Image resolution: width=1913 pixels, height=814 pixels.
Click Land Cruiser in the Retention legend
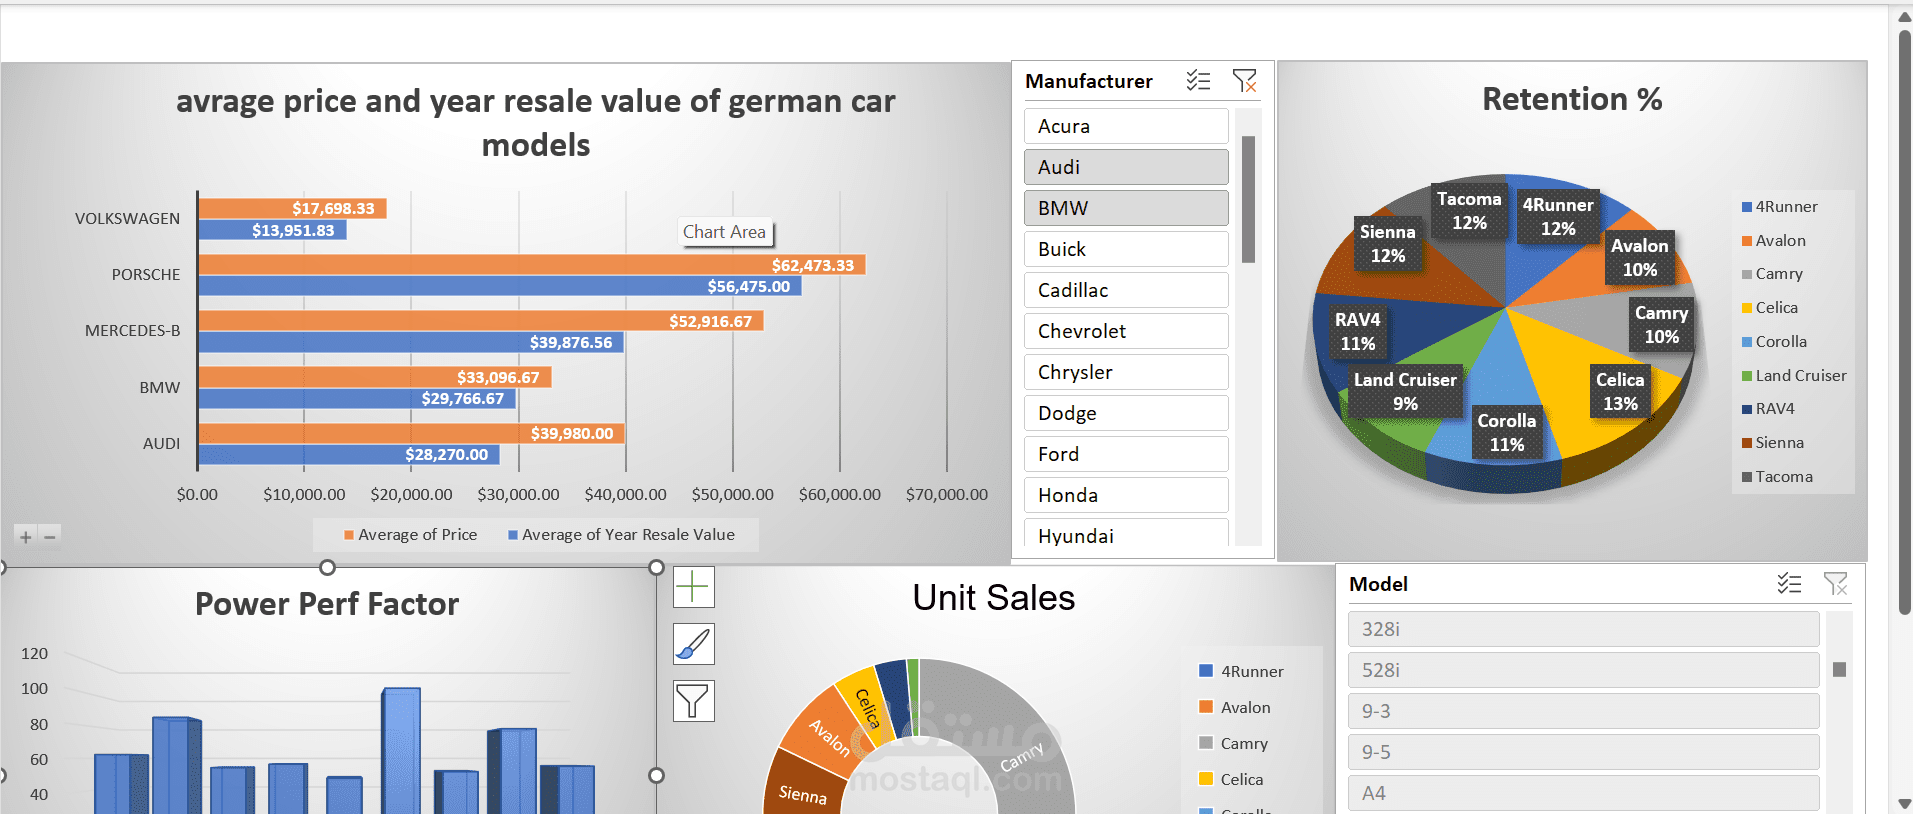pos(1794,376)
